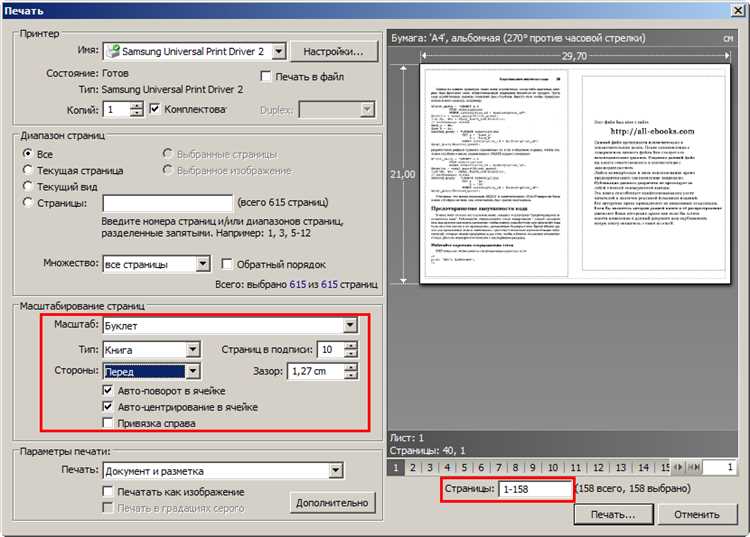Select sheet tab 12 in preview
This screenshot has height=537, width=750.
(598, 468)
